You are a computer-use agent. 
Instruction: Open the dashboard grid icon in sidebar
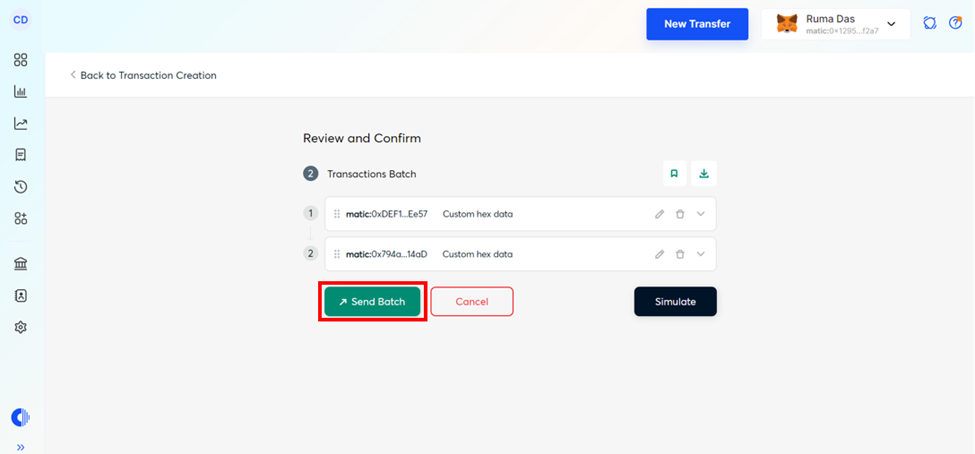click(x=20, y=60)
